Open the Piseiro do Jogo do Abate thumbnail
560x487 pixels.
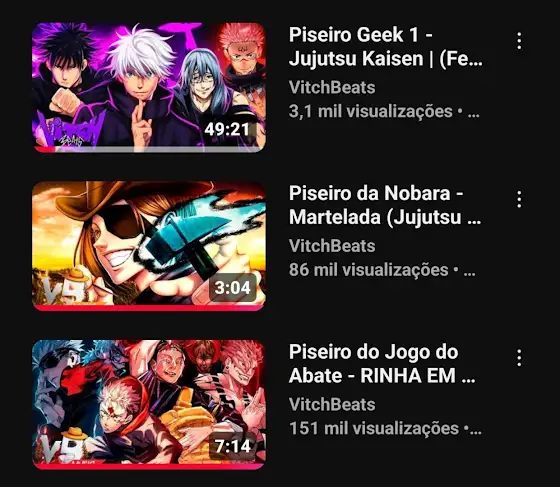149,405
